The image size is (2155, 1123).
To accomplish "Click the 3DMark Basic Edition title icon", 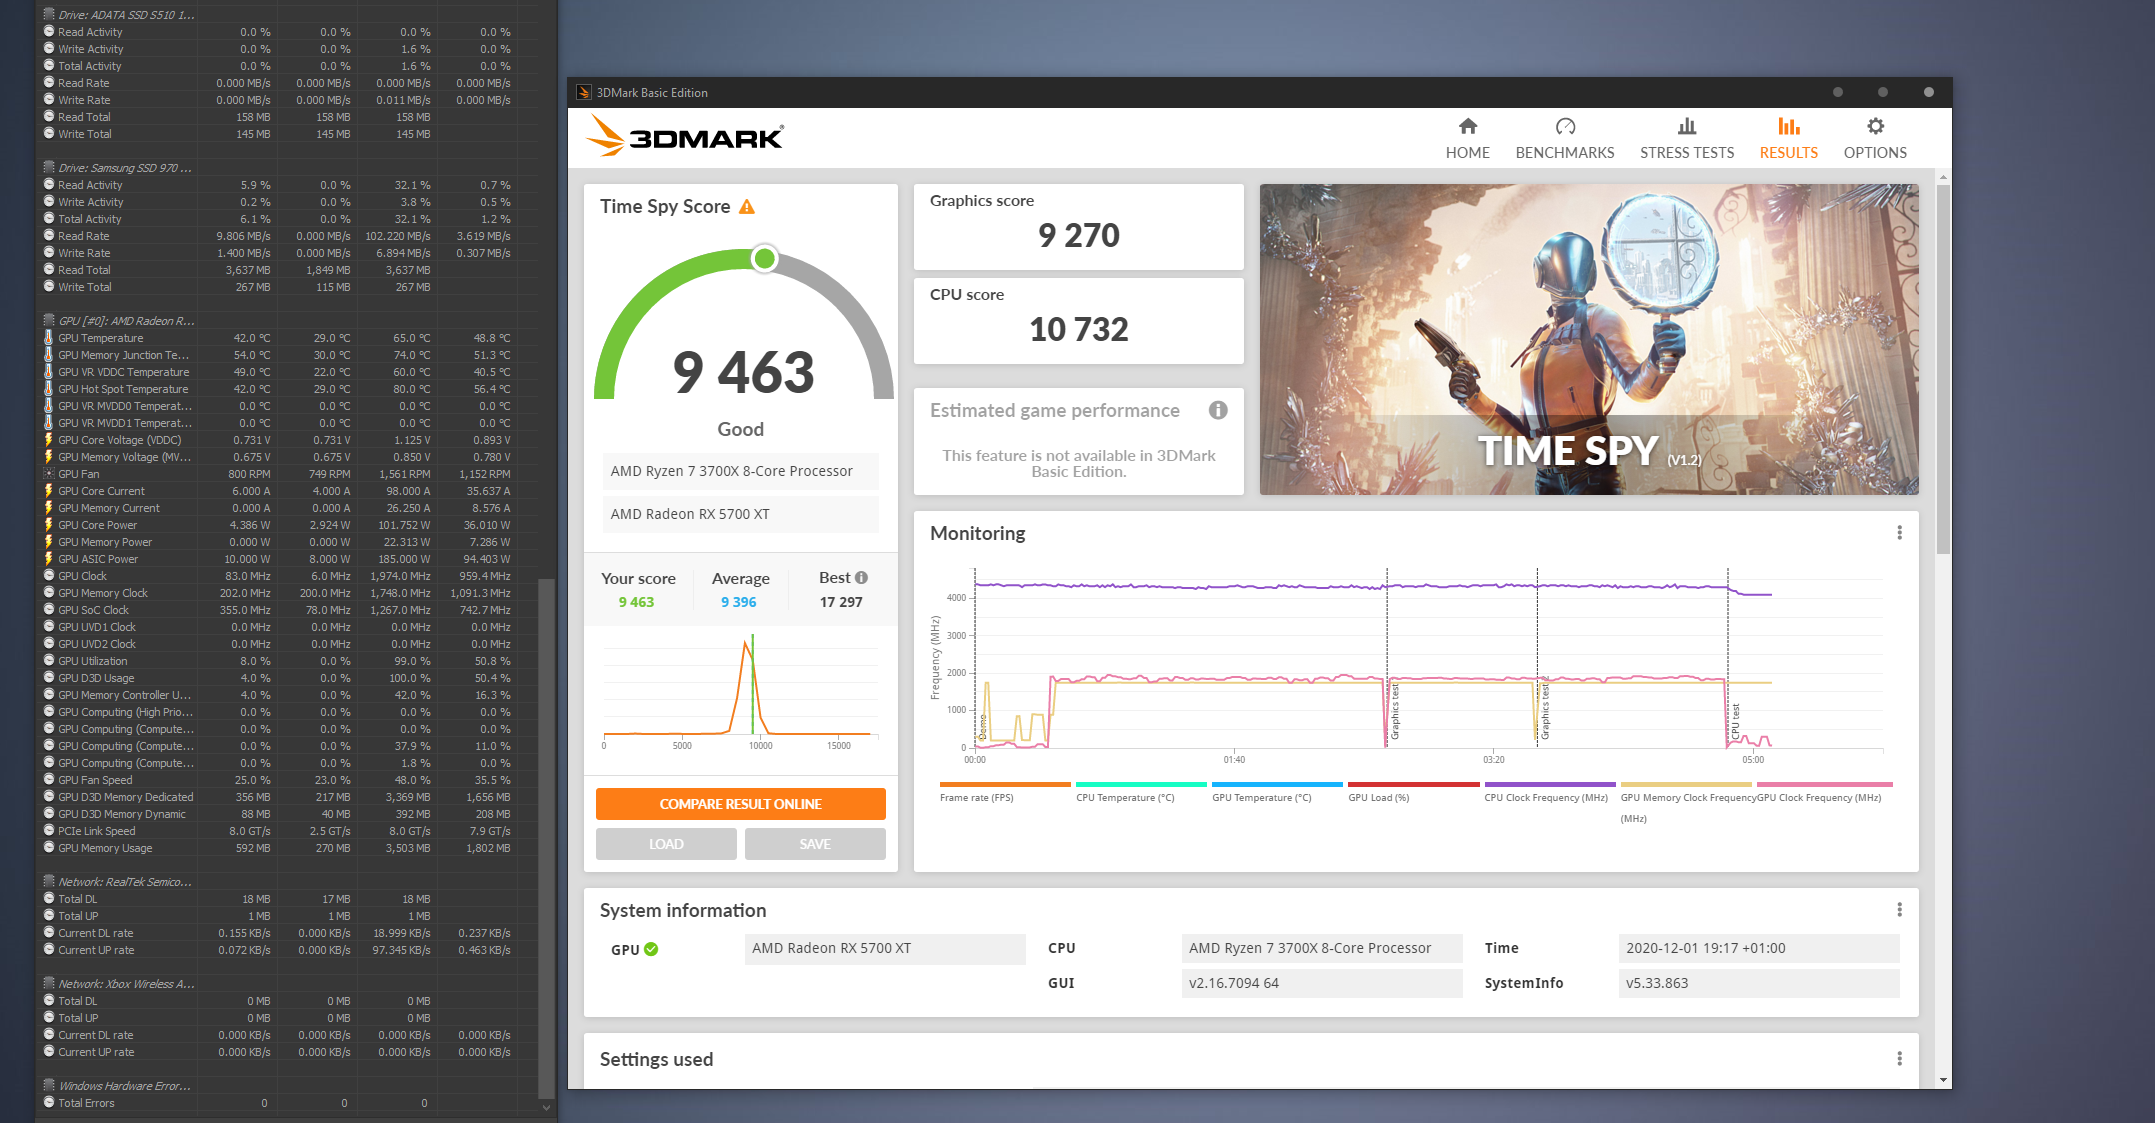I will pos(584,93).
